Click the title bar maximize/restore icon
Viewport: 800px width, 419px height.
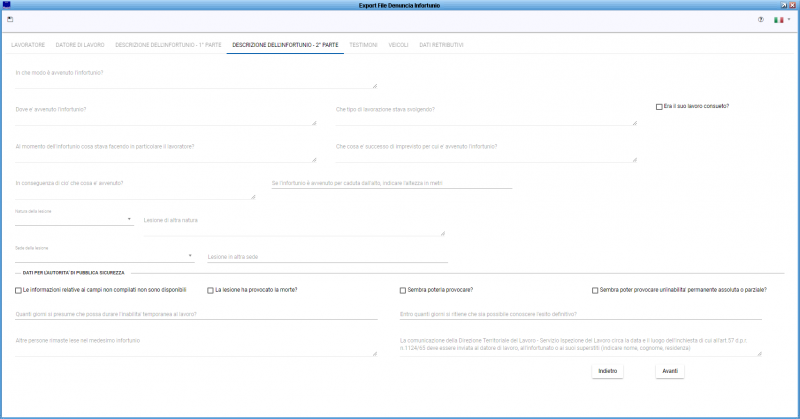(x=784, y=5)
